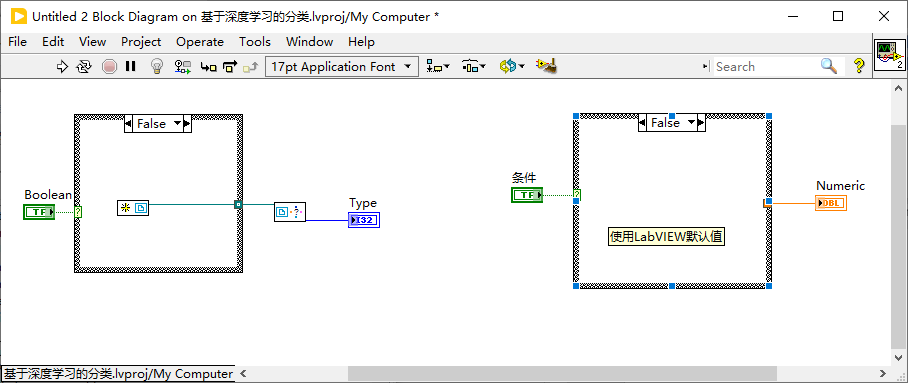
Task: Click the Run arrow icon
Action: click(62, 67)
